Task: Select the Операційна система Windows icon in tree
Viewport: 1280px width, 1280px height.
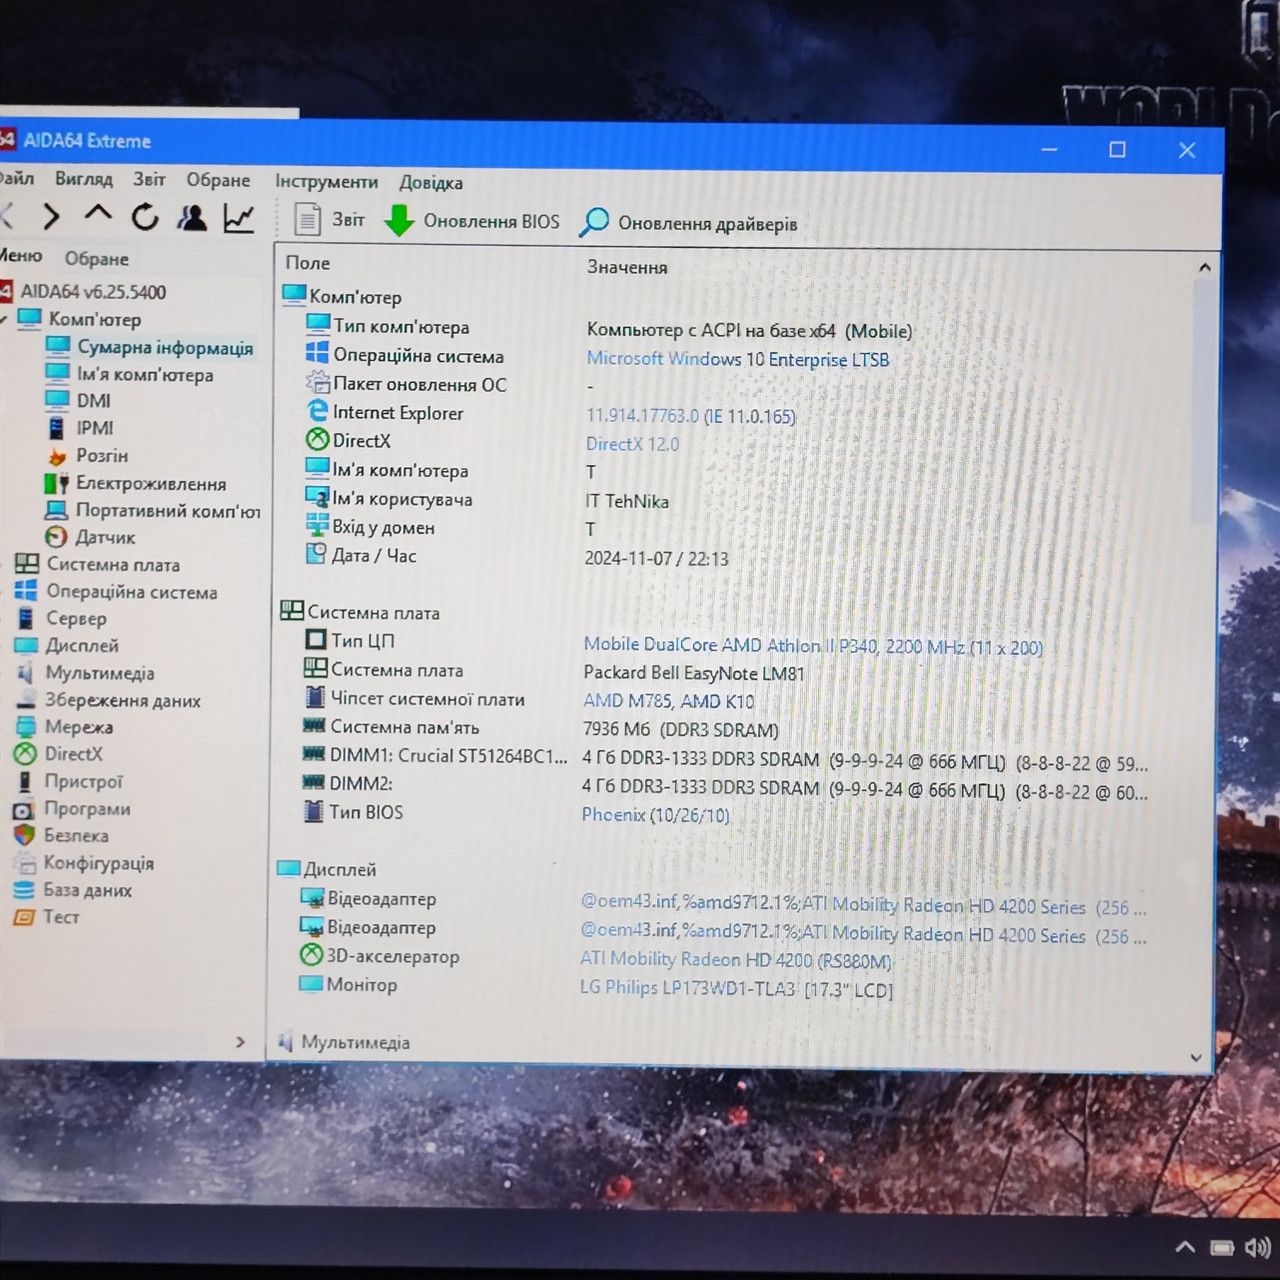Action: click(x=27, y=591)
